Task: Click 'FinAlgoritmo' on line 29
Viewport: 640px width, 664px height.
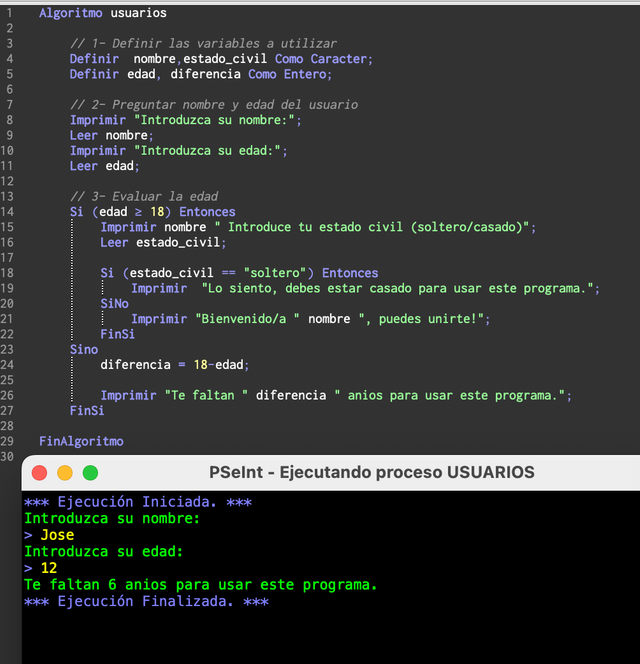Action: tap(81, 441)
